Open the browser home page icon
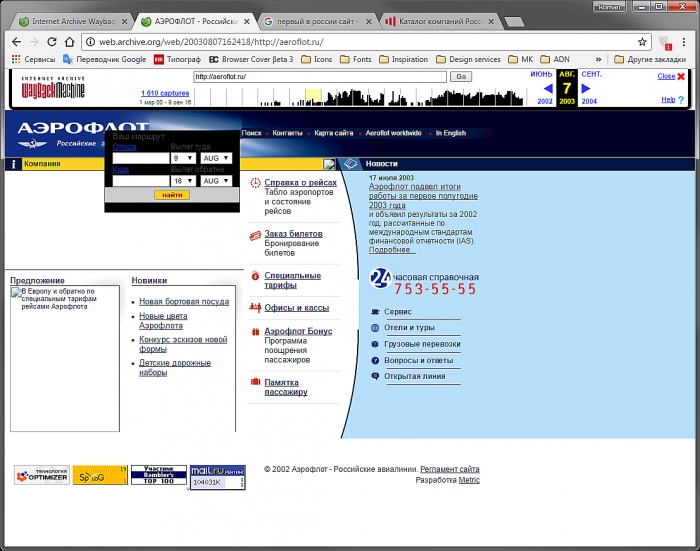This screenshot has width=700, height=551. click(x=69, y=42)
